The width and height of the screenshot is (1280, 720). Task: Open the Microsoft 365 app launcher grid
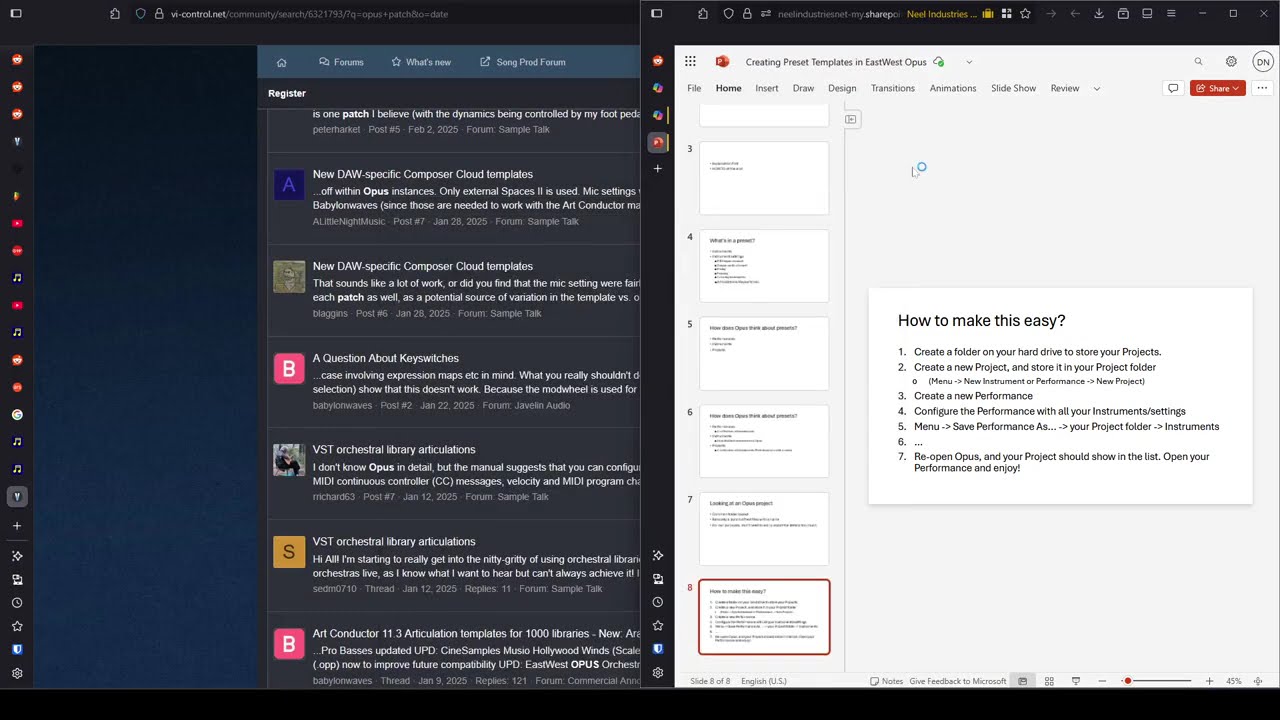pyautogui.click(x=690, y=62)
